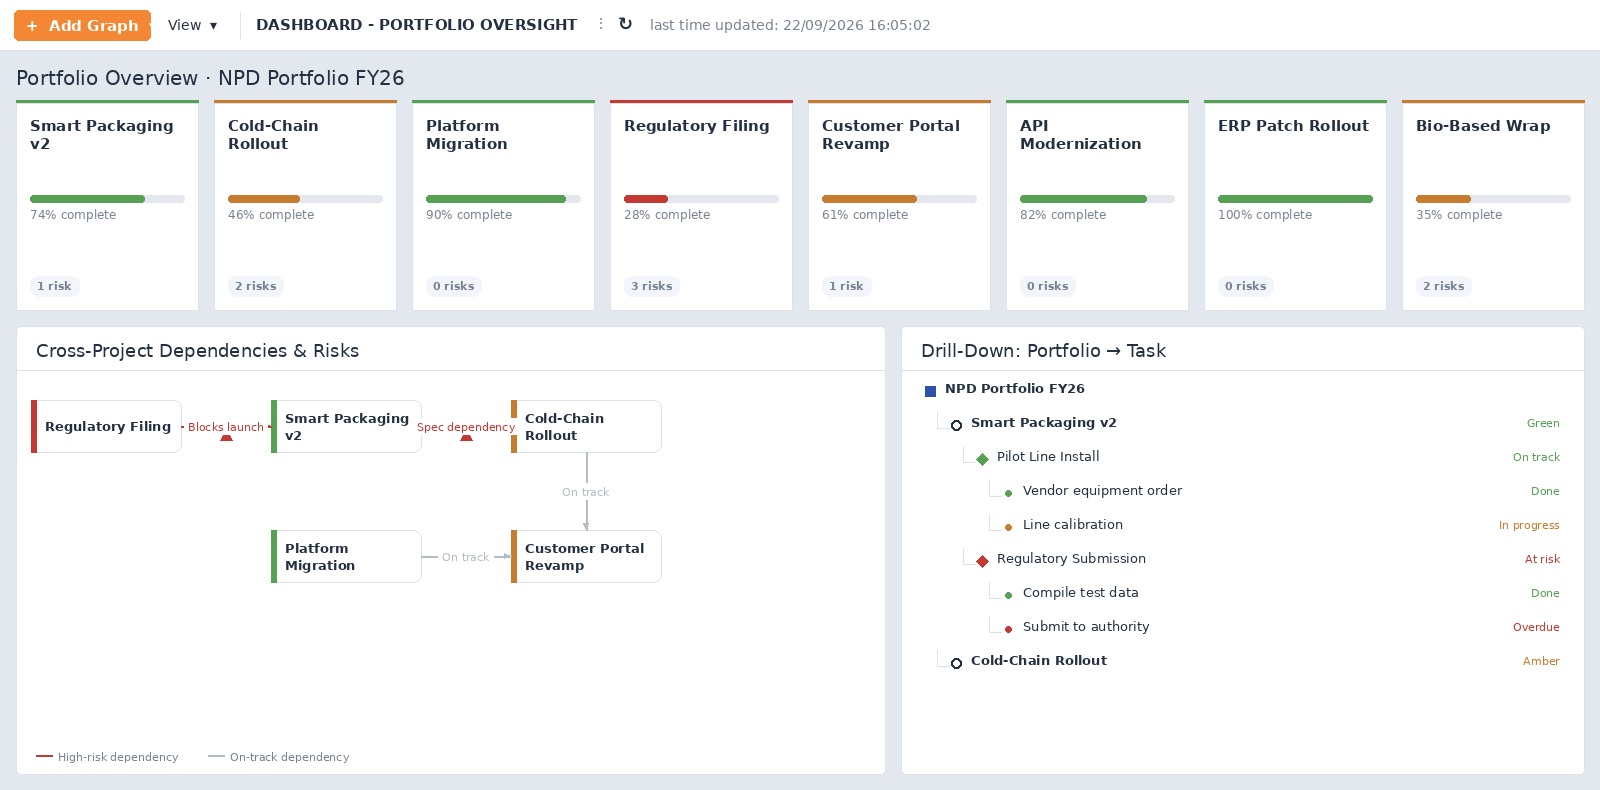Click the Overdue status label
This screenshot has width=1600, height=790.
tap(1536, 627)
